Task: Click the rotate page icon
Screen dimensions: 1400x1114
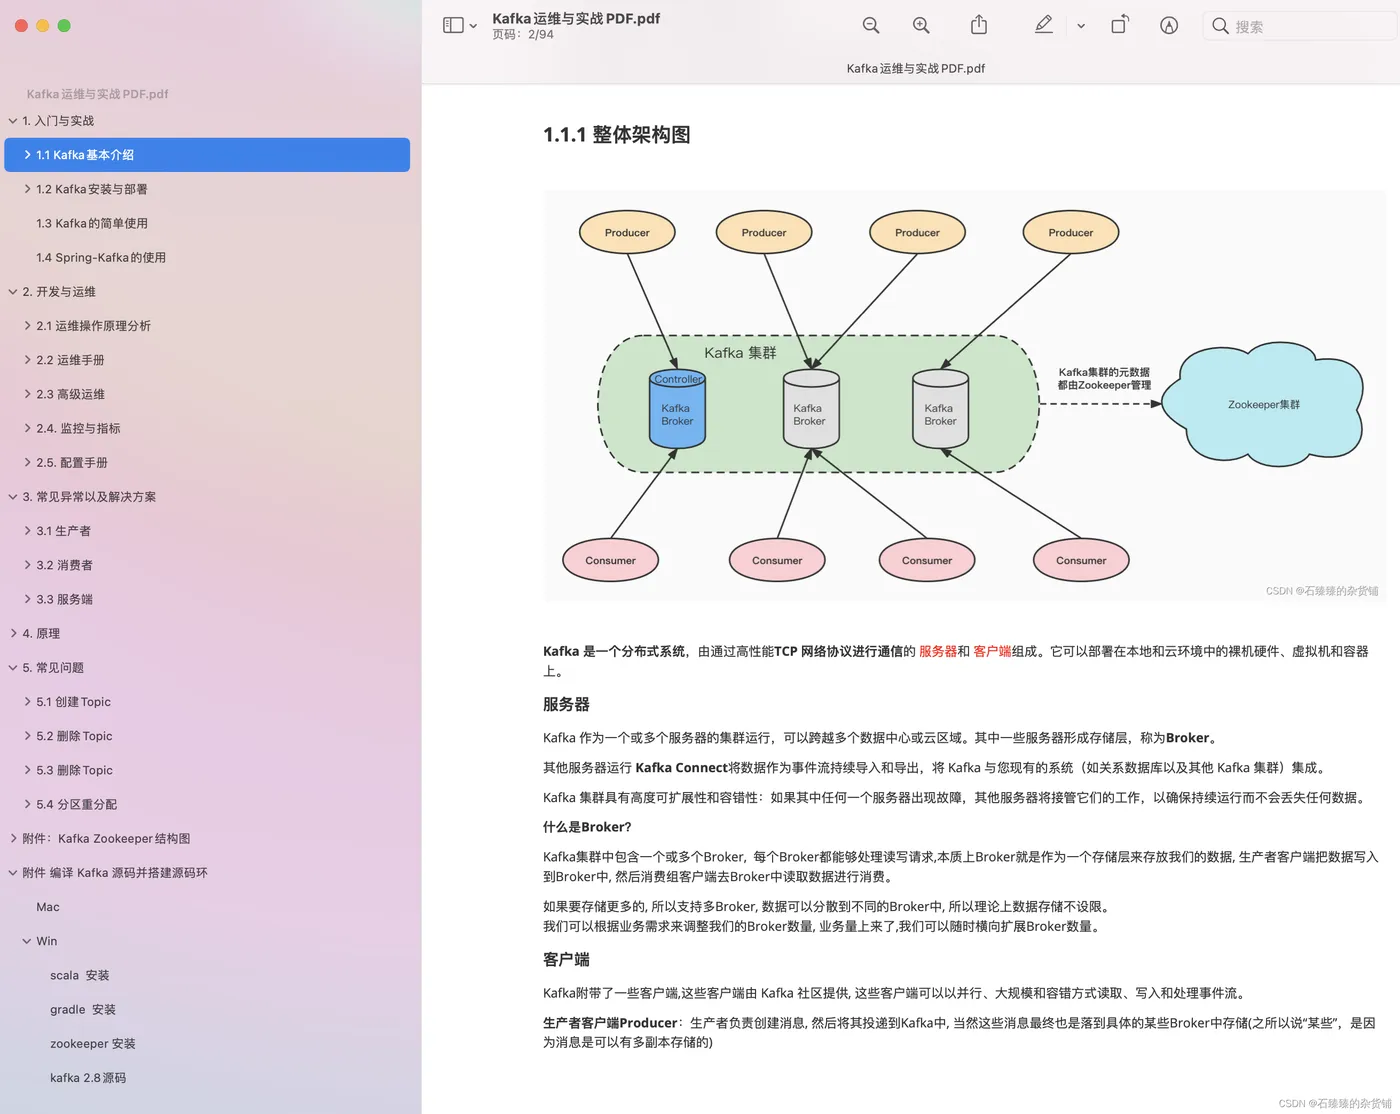Action: point(1120,25)
